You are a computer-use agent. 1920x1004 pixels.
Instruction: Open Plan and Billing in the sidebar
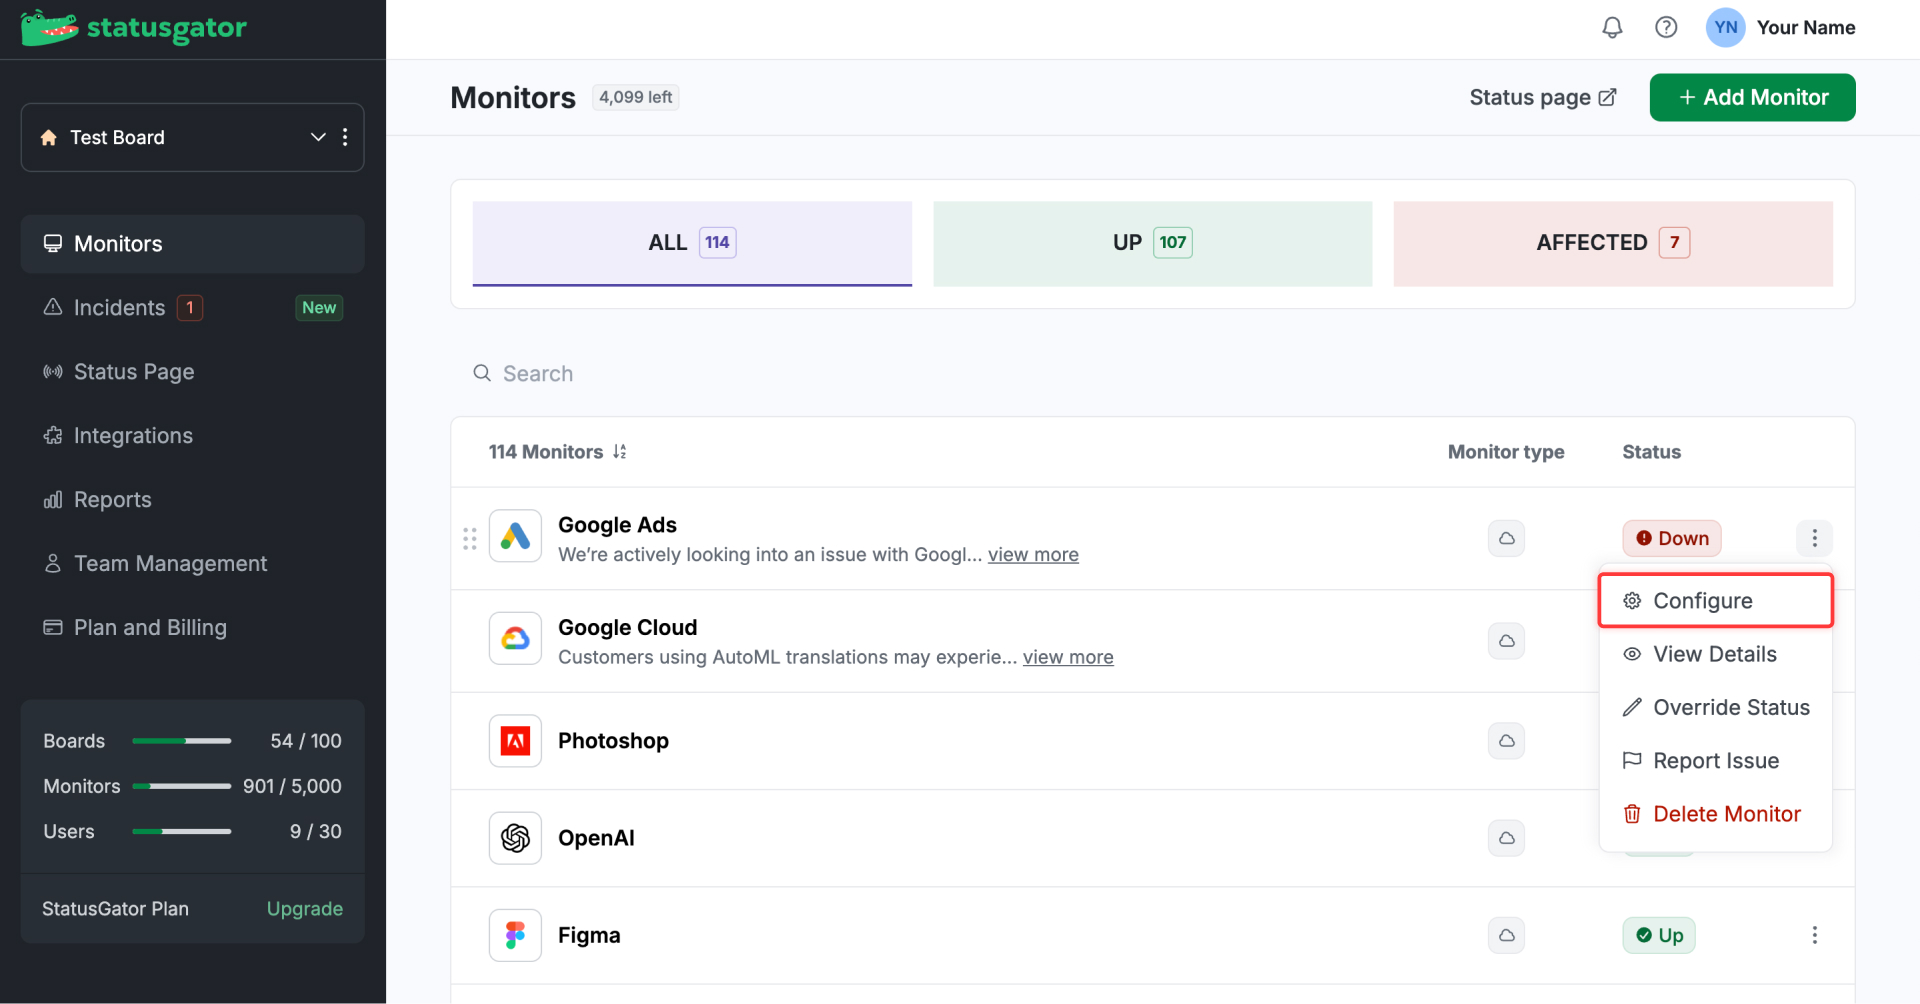click(192, 628)
